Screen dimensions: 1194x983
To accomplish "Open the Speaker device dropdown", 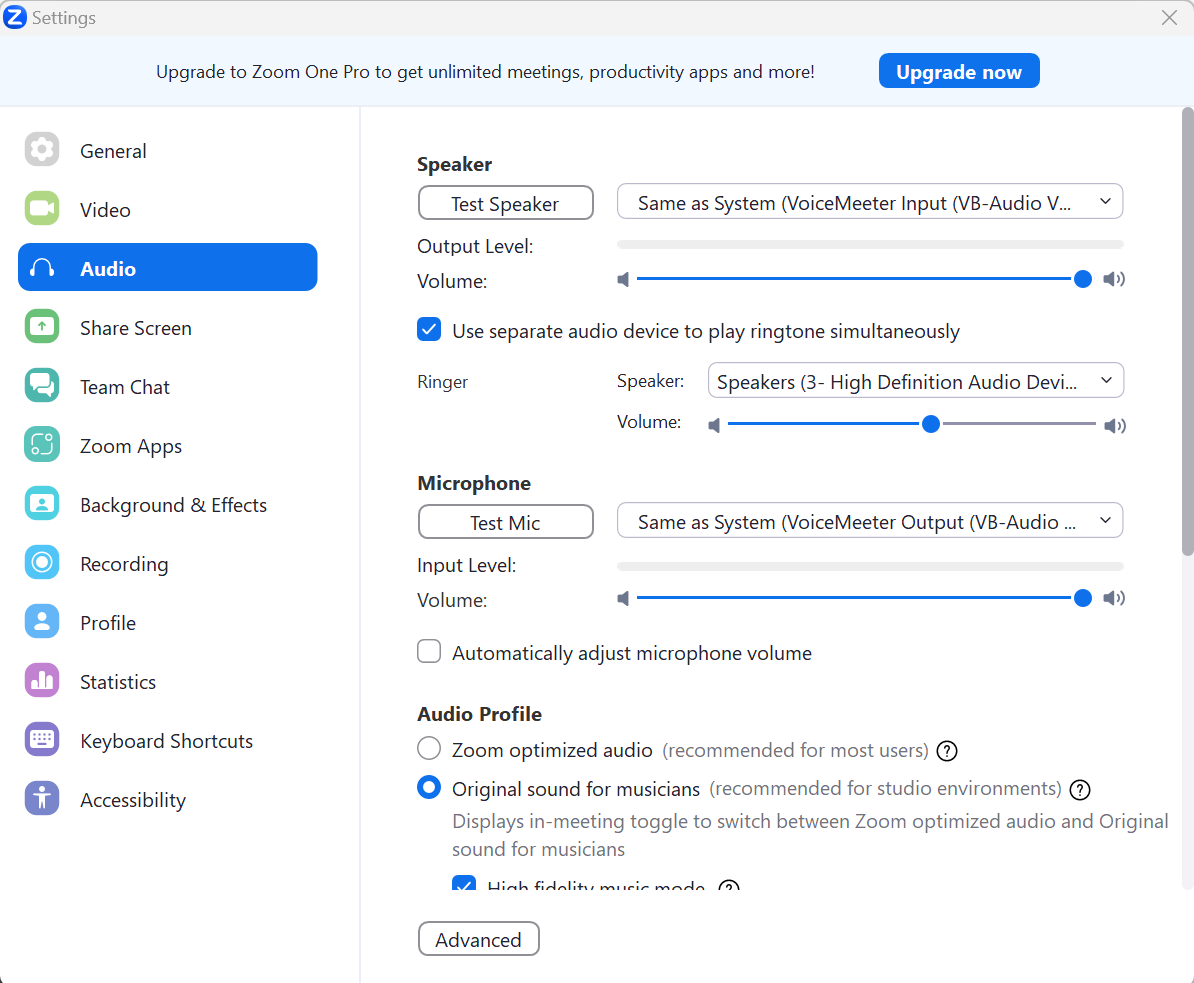I will [870, 202].
